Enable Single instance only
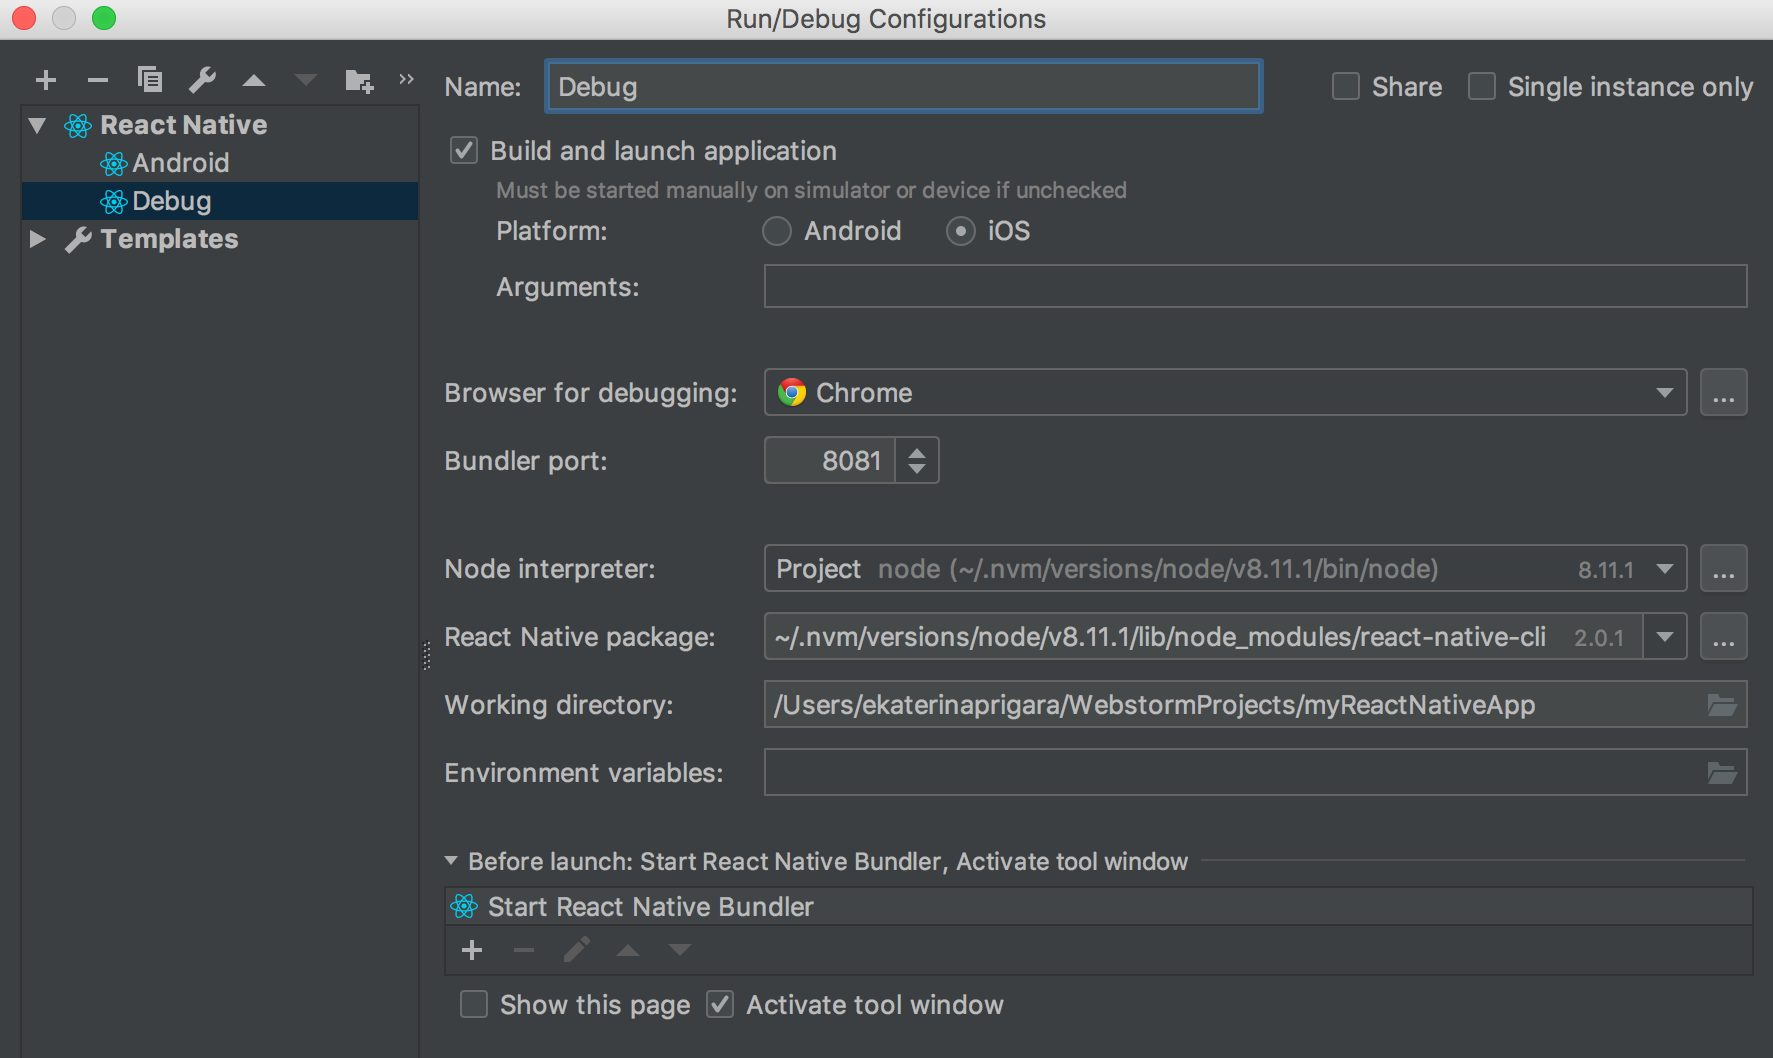The image size is (1773, 1058). pos(1482,86)
